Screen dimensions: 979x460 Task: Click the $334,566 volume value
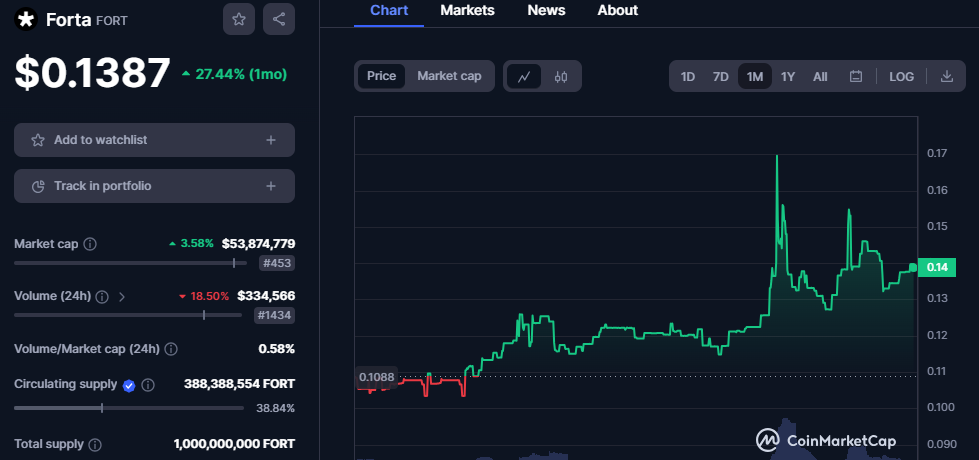tap(266, 296)
